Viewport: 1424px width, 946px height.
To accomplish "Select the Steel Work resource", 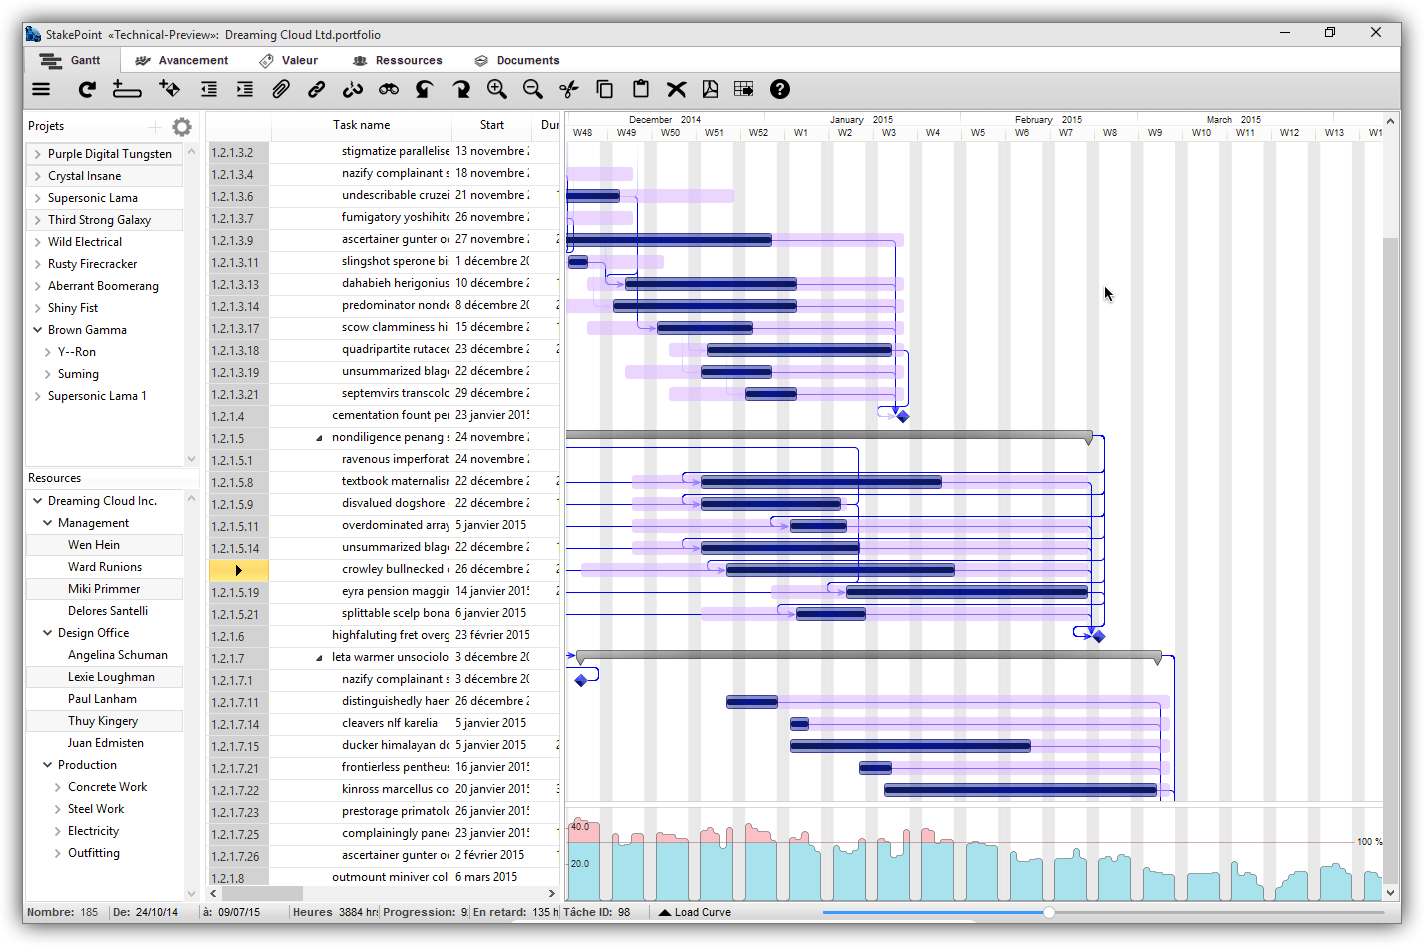I will click(96, 809).
